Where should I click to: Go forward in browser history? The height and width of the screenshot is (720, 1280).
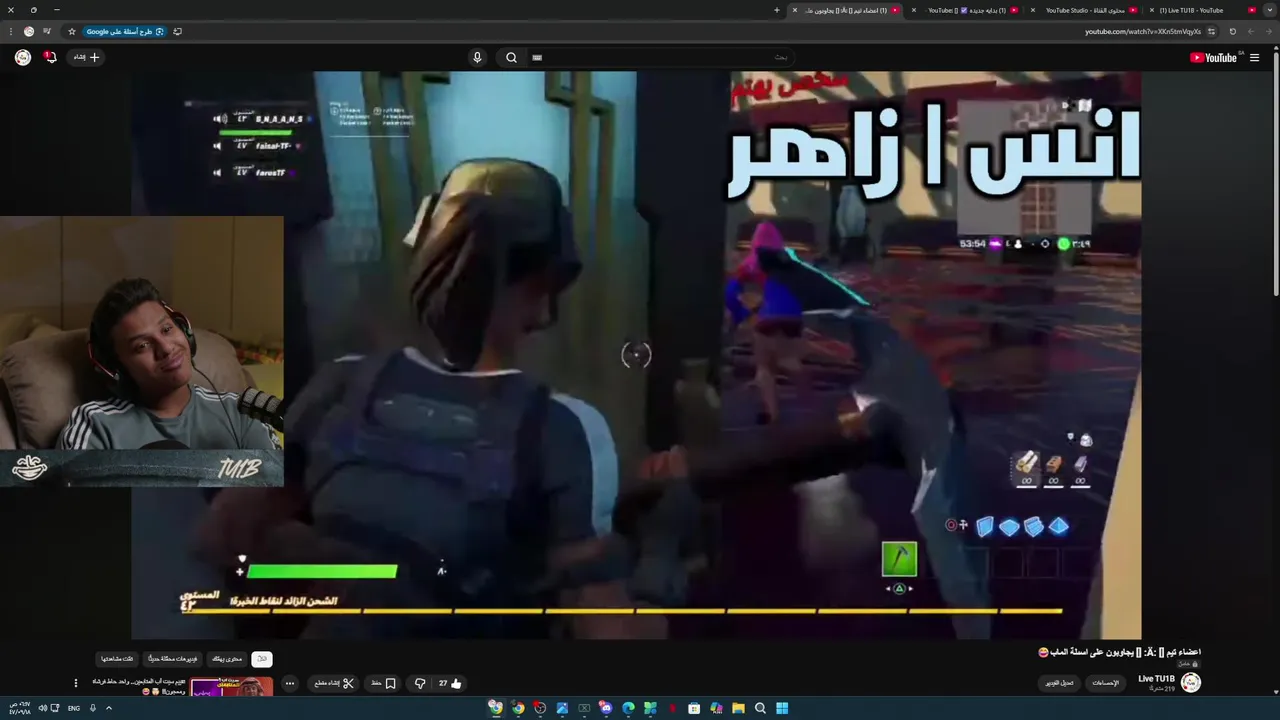tap(1250, 32)
